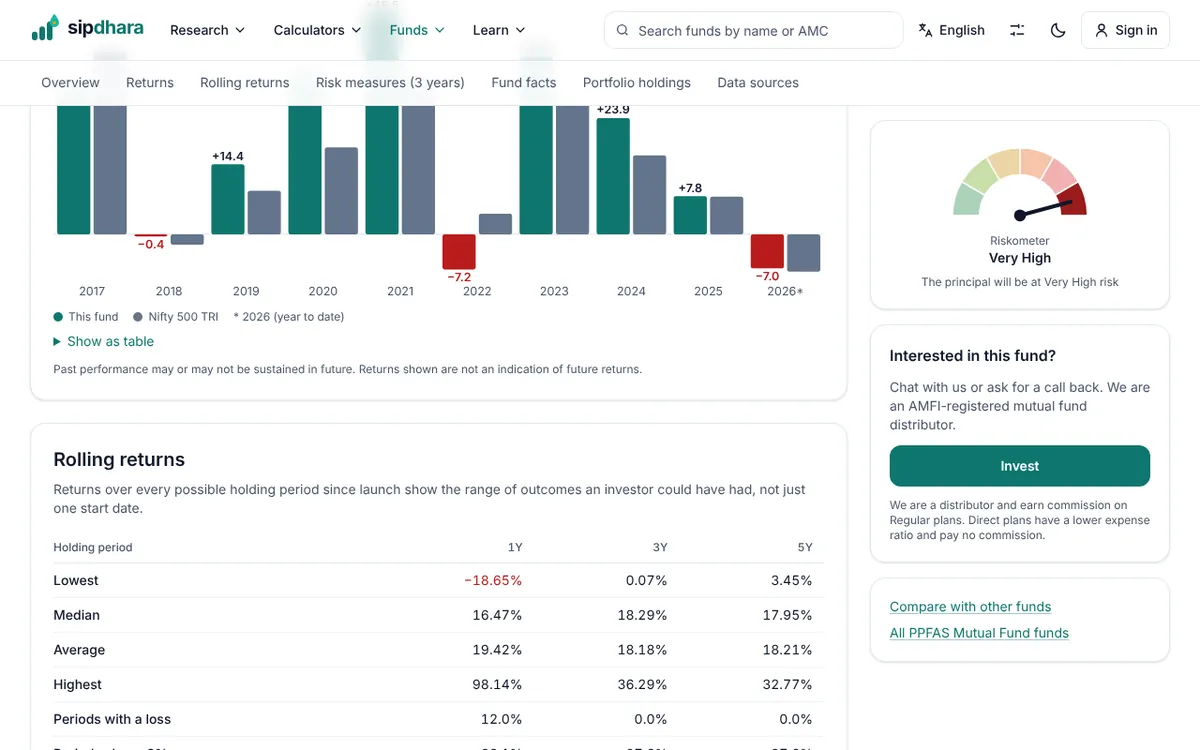Click the Highest 1Y value 98.14%

tap(497, 685)
